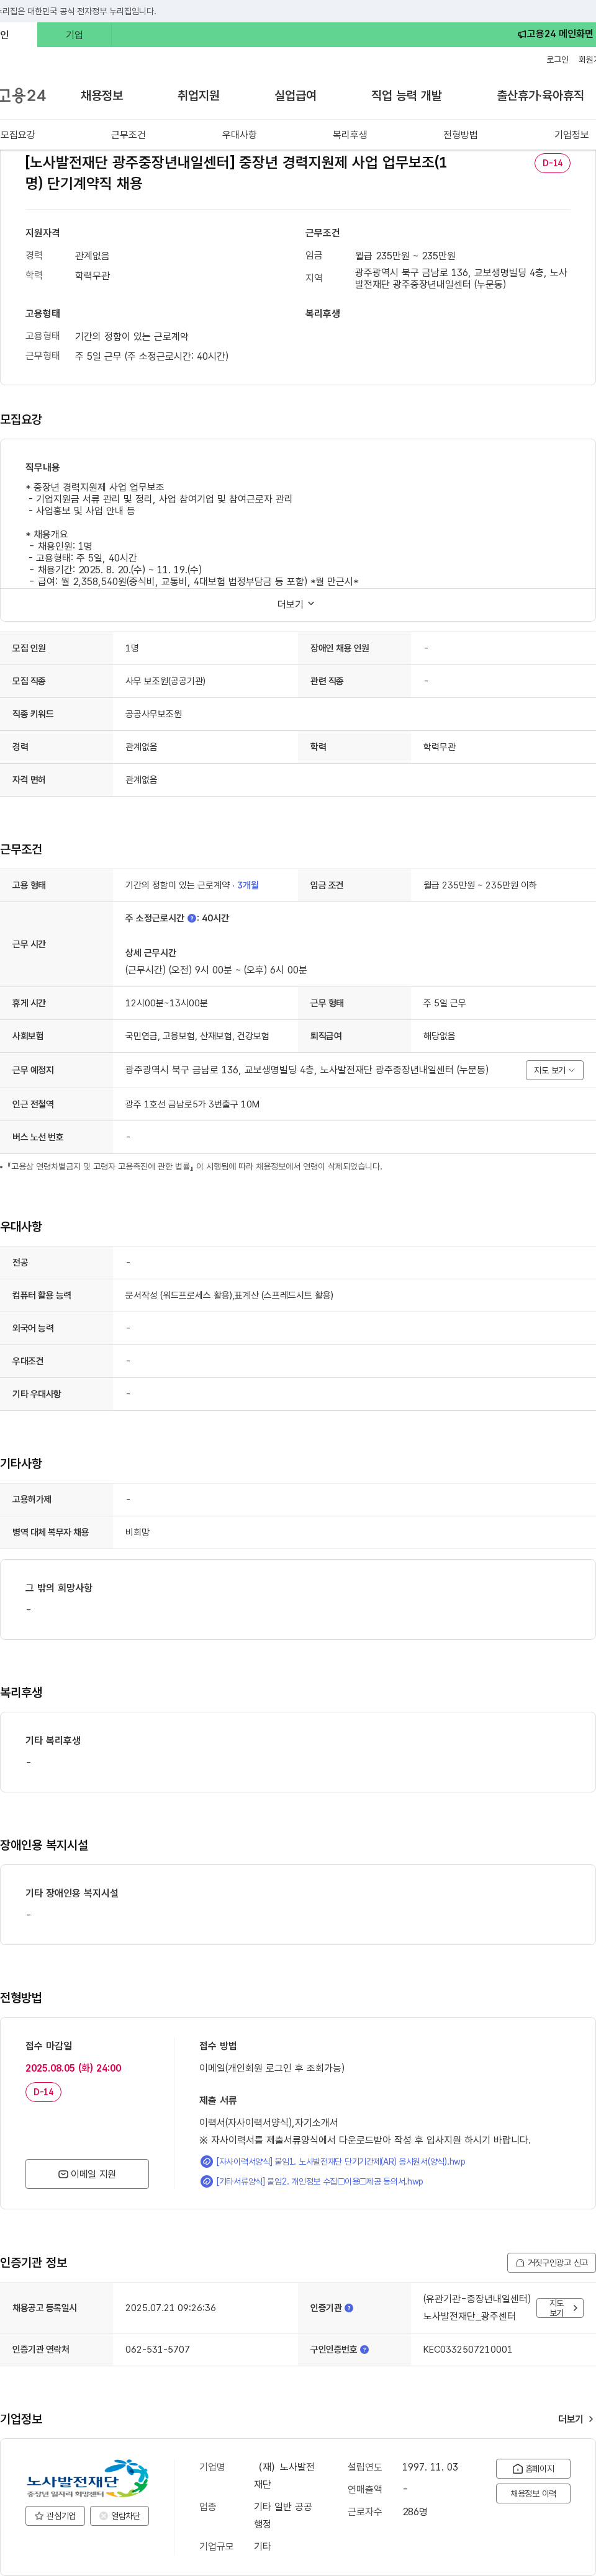Screen dimensions: 596x2576
Task: Open the 직업 능력 개발 menu
Action: coord(406,96)
